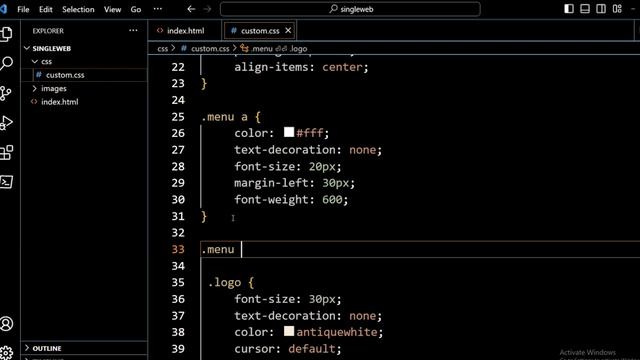Open the Edit menu
The width and height of the screenshot is (640, 360).
[45, 9]
